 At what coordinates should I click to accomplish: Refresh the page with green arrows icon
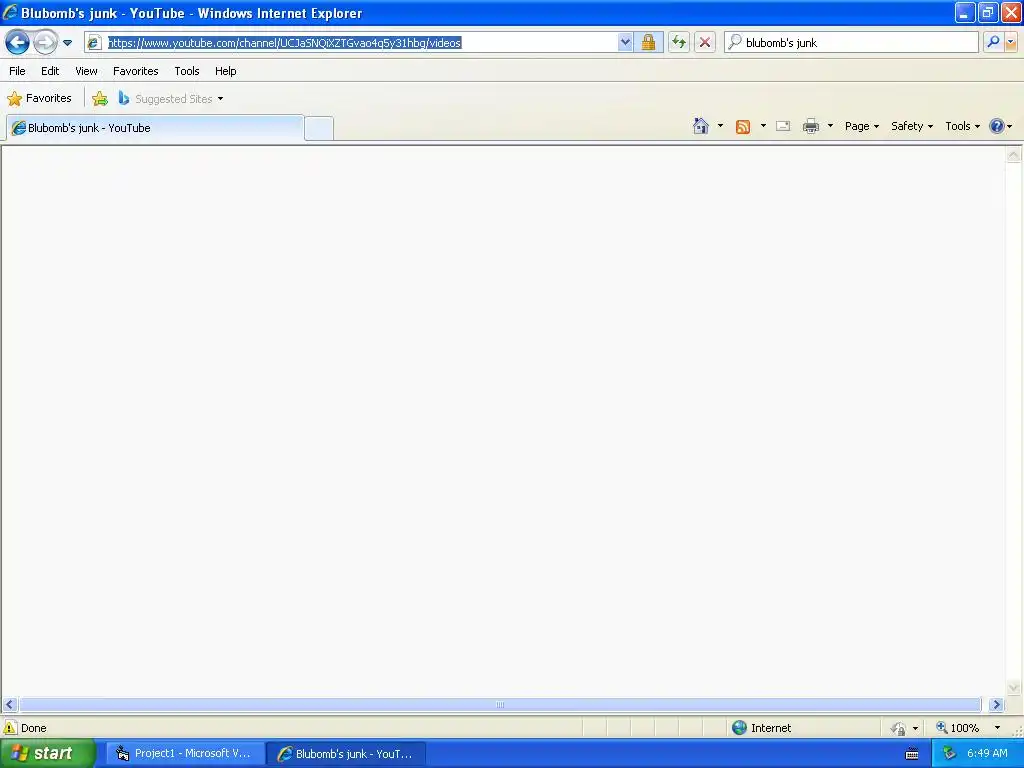[679, 43]
